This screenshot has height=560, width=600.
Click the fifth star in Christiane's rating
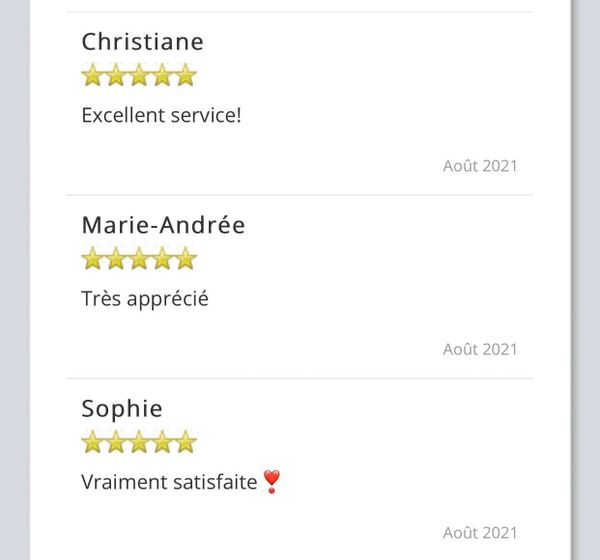click(x=185, y=75)
